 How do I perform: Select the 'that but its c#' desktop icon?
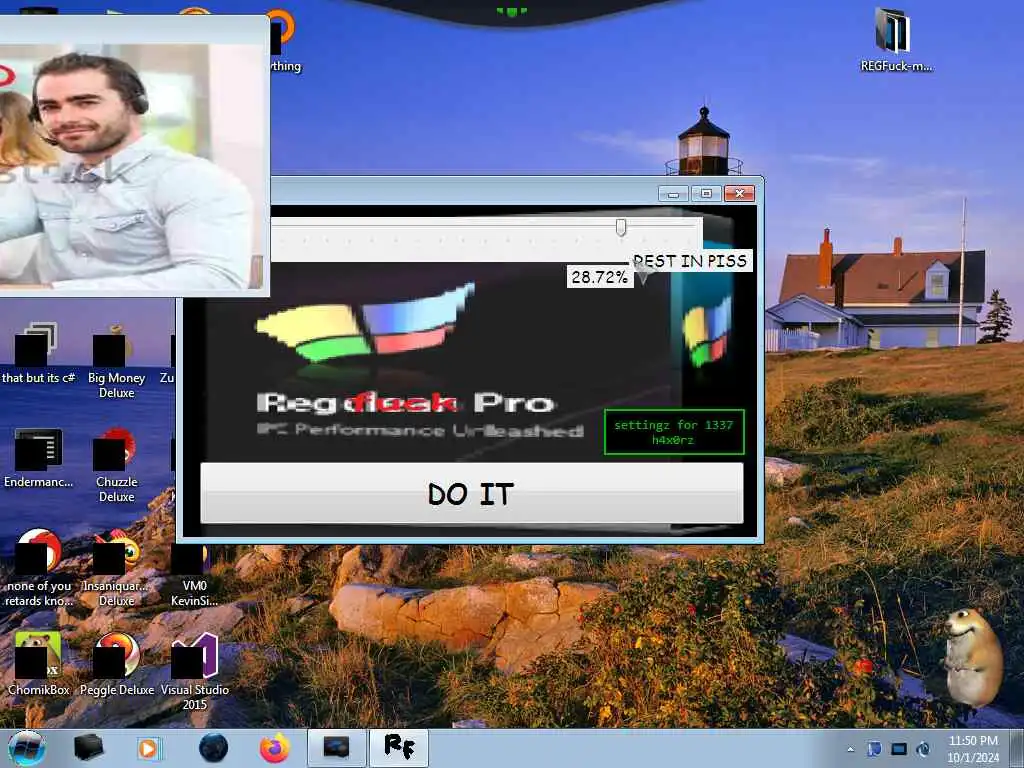pos(38,353)
